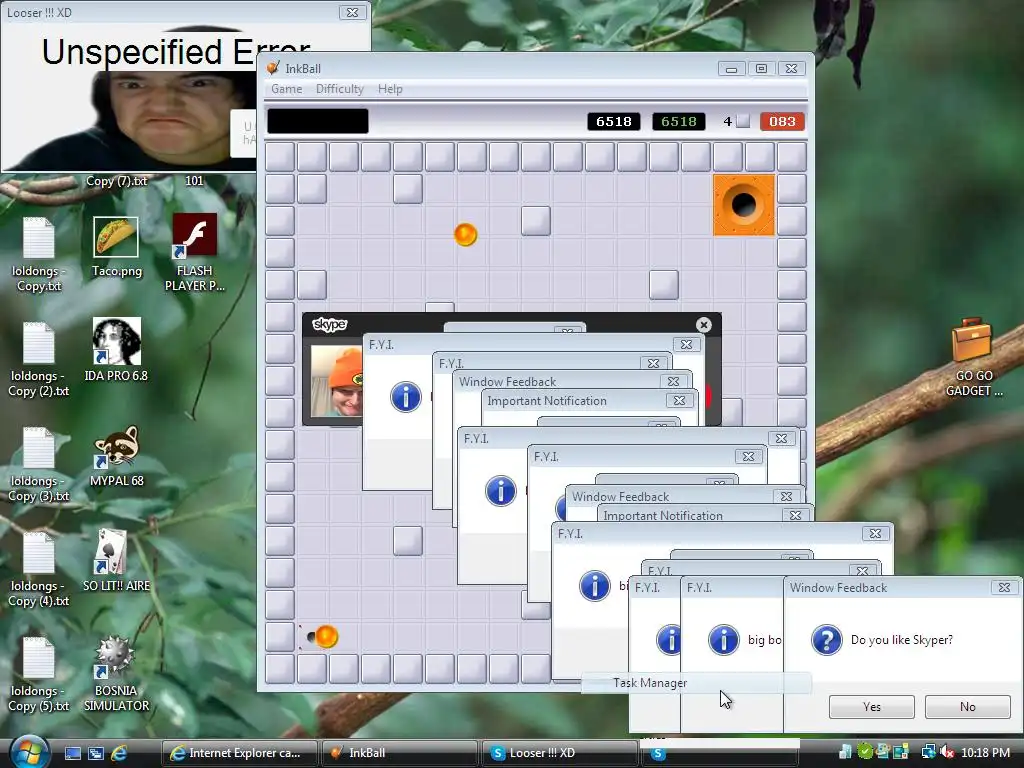This screenshot has height=768, width=1024.
Task: Select the FLASH PLAYER shortcut icon
Action: tap(195, 252)
